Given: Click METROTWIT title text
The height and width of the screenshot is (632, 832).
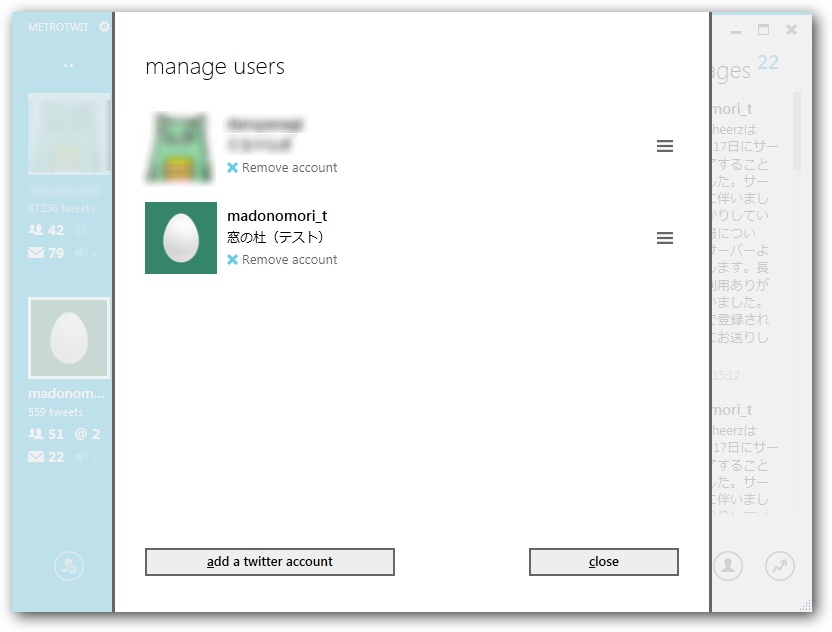Looking at the screenshot, I should pos(58,27).
